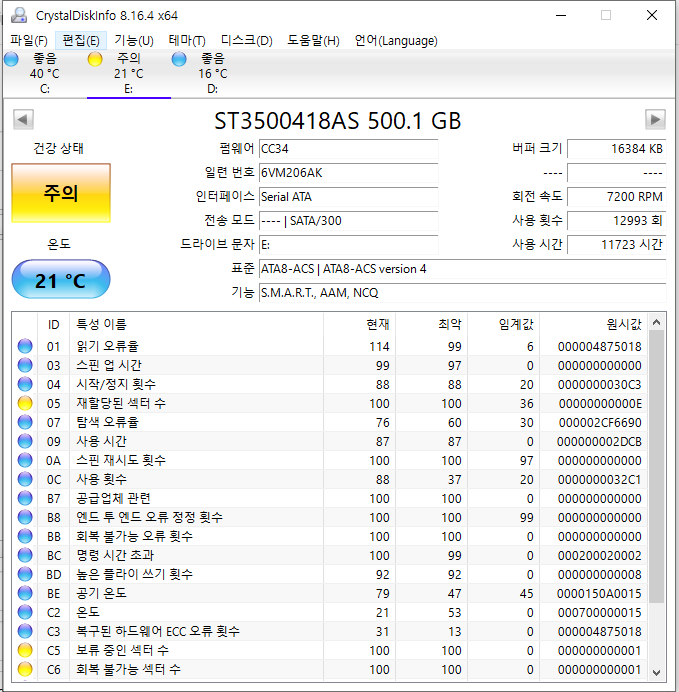Click the 임계값 column header

(x=503, y=324)
